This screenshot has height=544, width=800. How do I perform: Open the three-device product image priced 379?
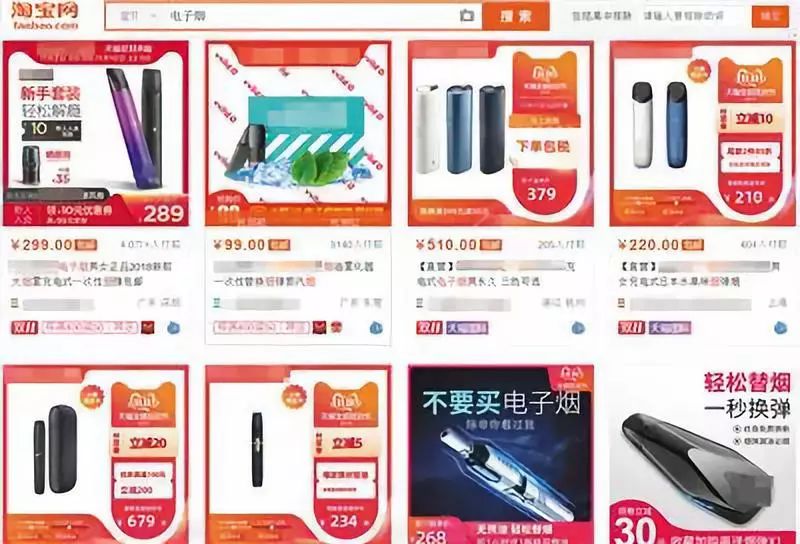(x=501, y=134)
